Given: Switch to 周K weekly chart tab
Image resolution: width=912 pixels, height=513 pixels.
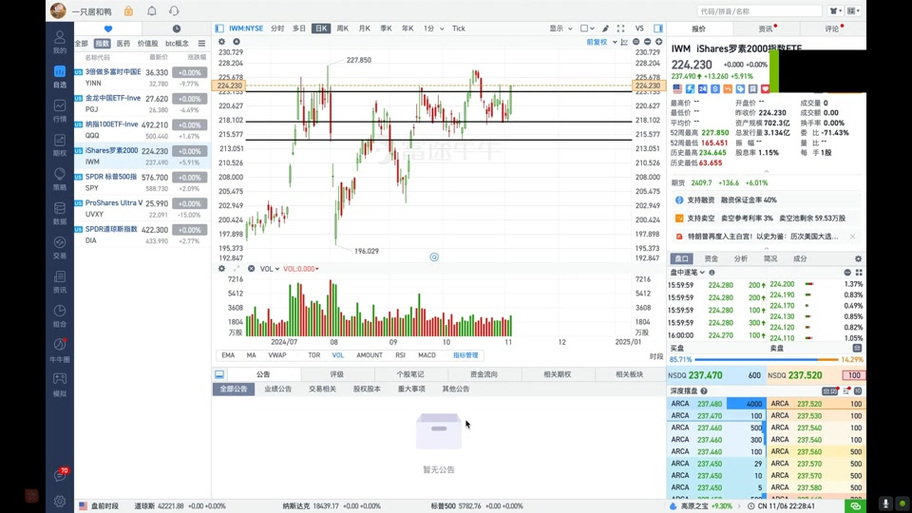Looking at the screenshot, I should [343, 28].
